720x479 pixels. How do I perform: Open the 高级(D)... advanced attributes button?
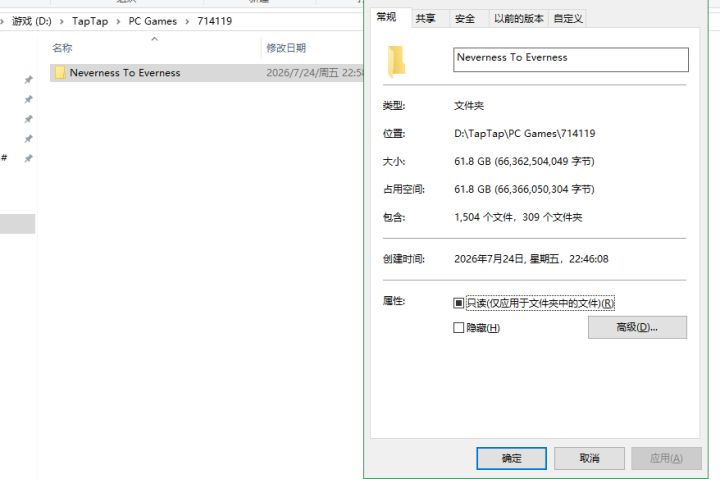(637, 327)
